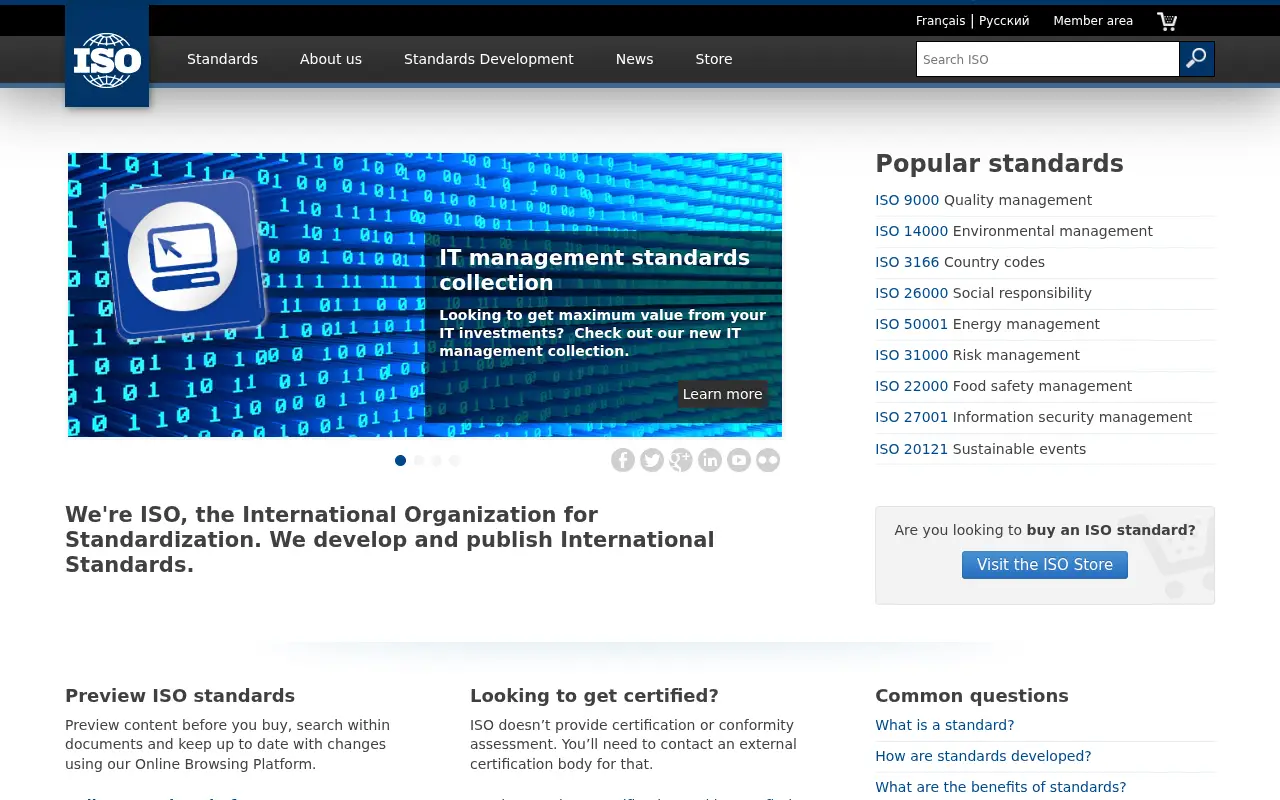Click the ISO logo to go home
Image resolution: width=1280 pixels, height=800 pixels.
pyautogui.click(x=107, y=56)
